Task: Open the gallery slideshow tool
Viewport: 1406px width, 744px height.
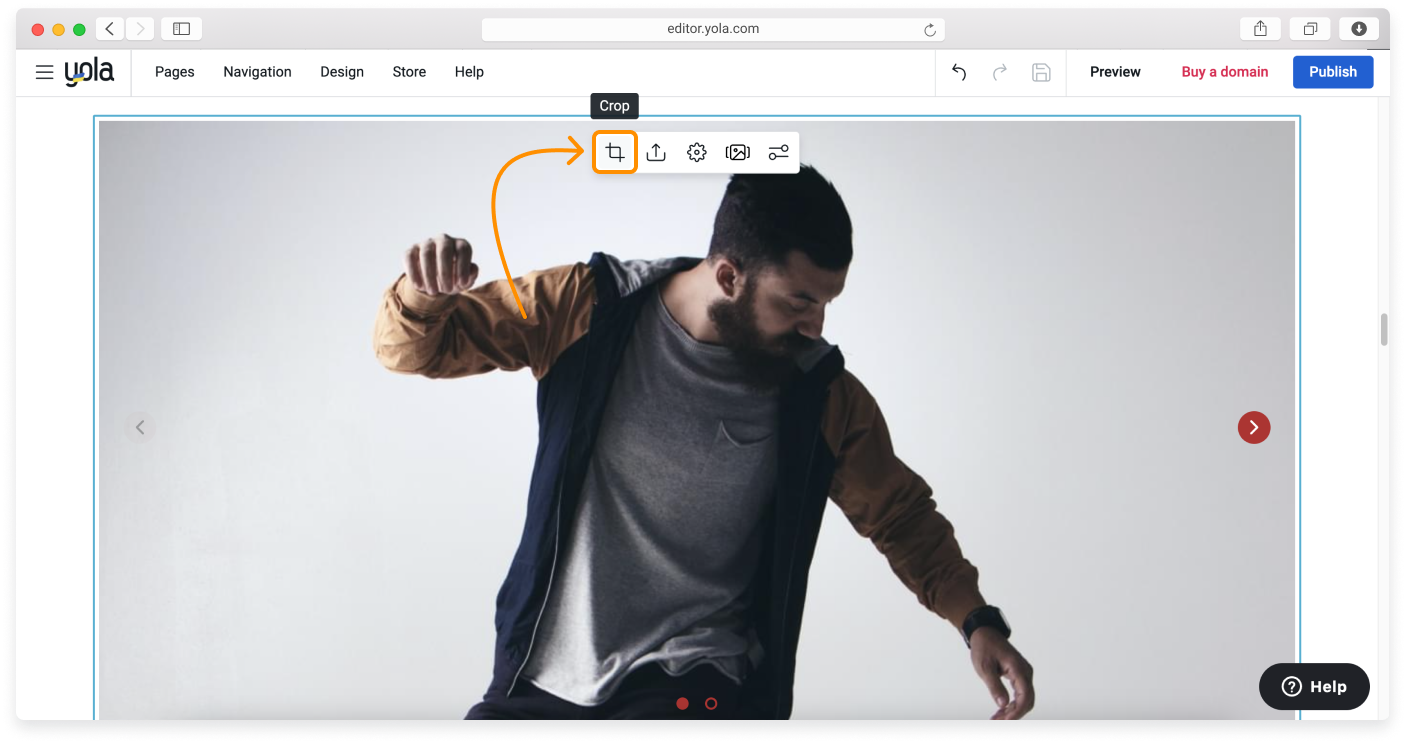Action: (x=737, y=152)
